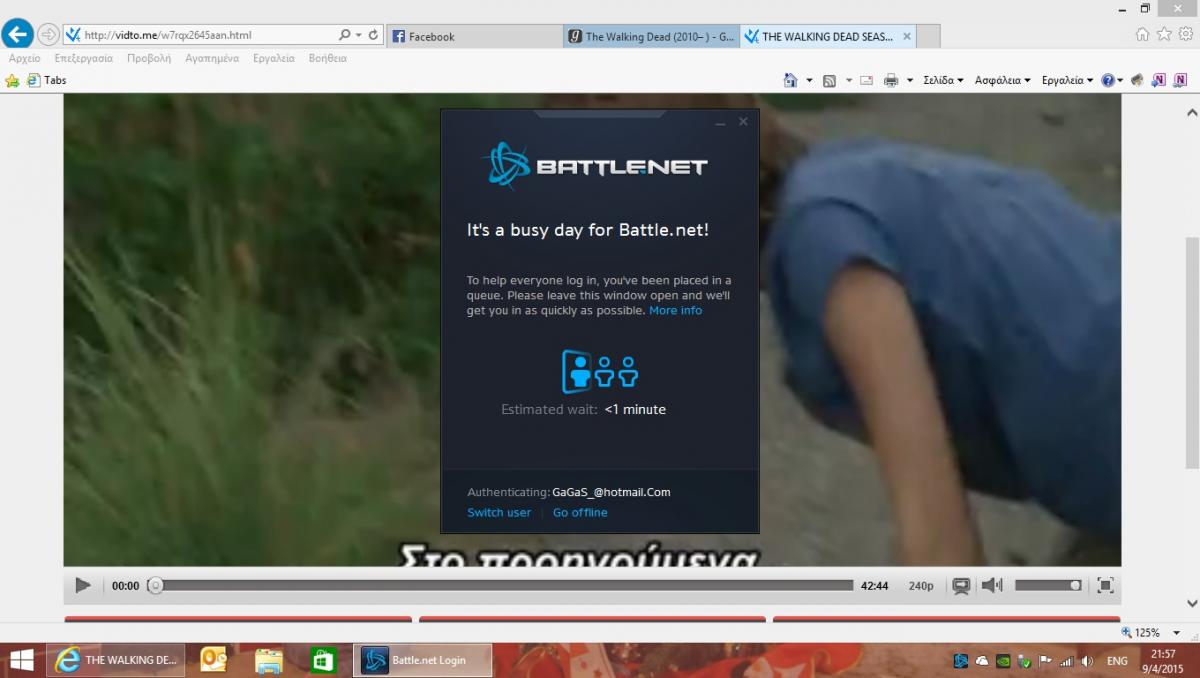Click the Switch user link
The width and height of the screenshot is (1200, 678).
click(499, 513)
